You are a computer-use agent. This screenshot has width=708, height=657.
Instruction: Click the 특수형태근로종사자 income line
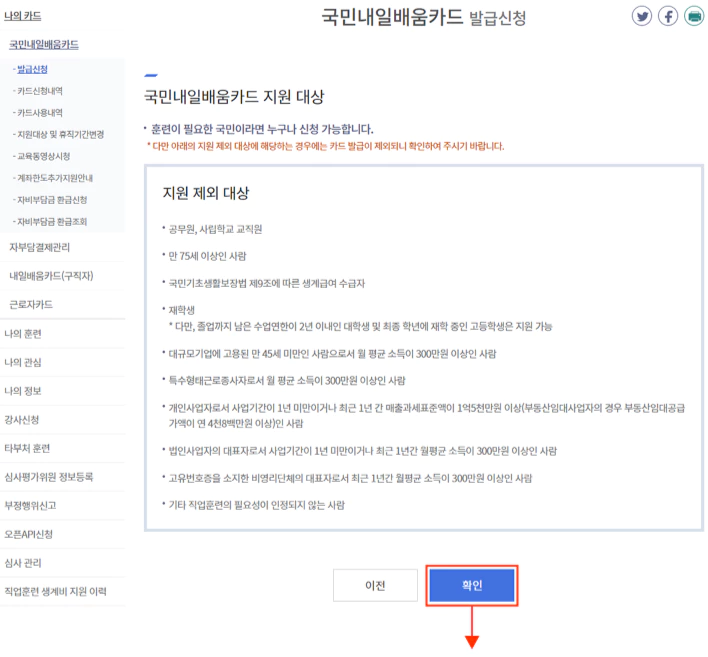[x=287, y=380]
